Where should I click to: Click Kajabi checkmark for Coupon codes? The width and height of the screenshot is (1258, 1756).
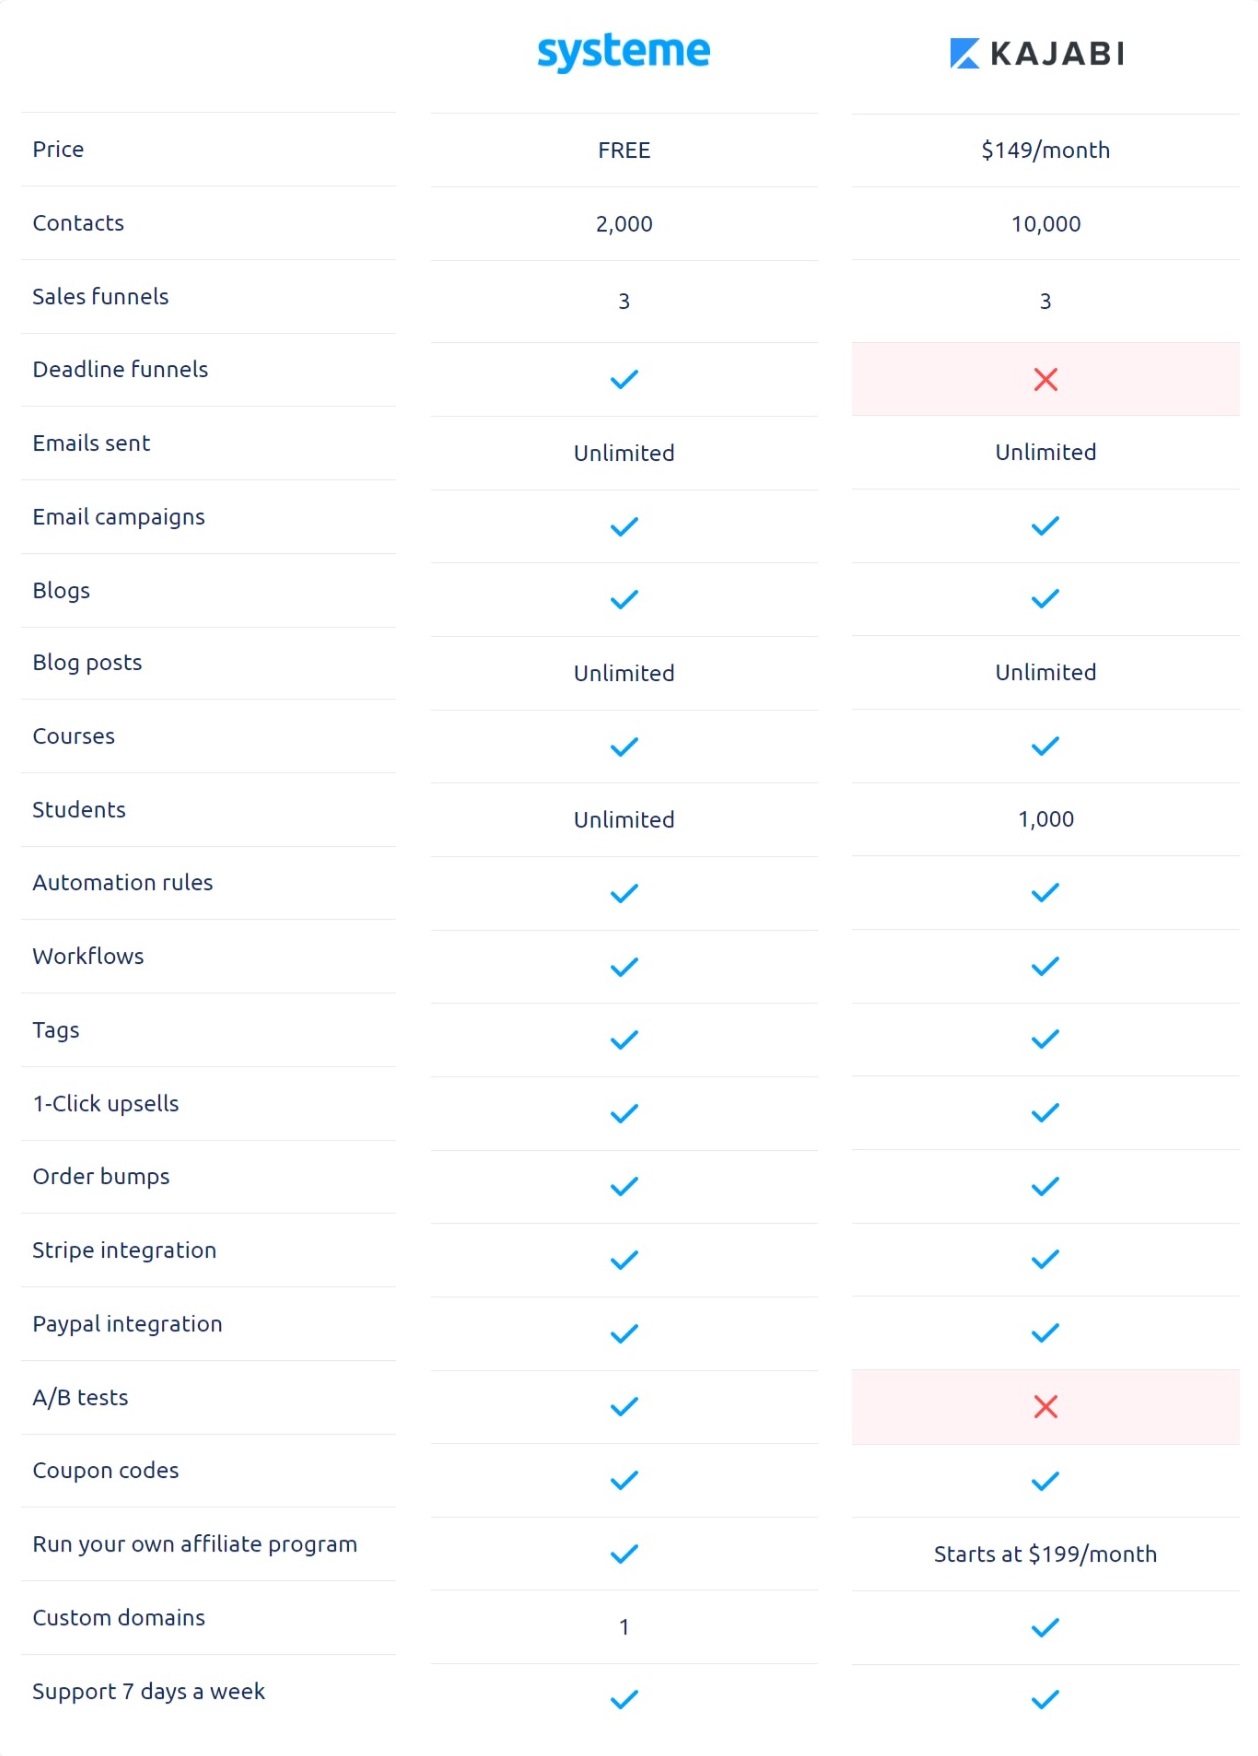(x=1045, y=1481)
